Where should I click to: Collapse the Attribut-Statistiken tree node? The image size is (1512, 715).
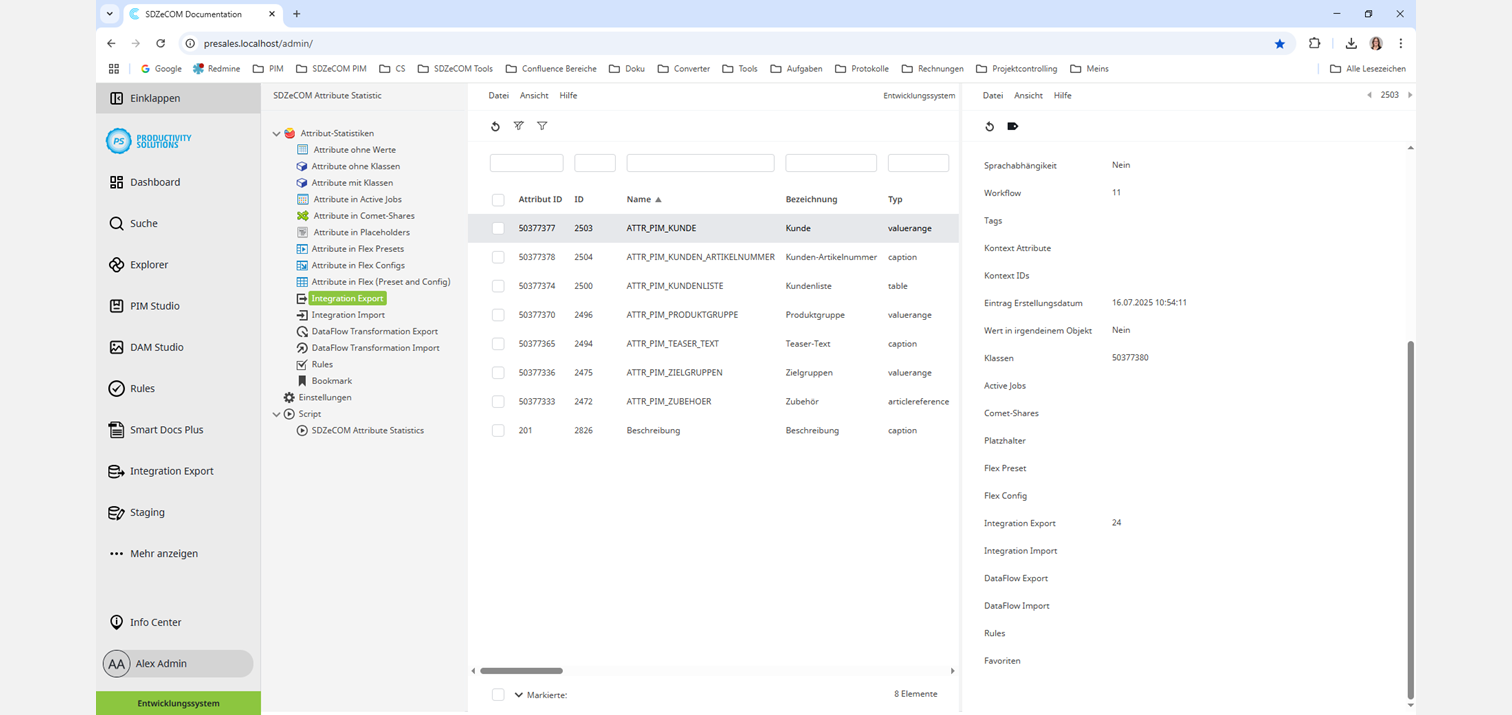pyautogui.click(x=276, y=132)
